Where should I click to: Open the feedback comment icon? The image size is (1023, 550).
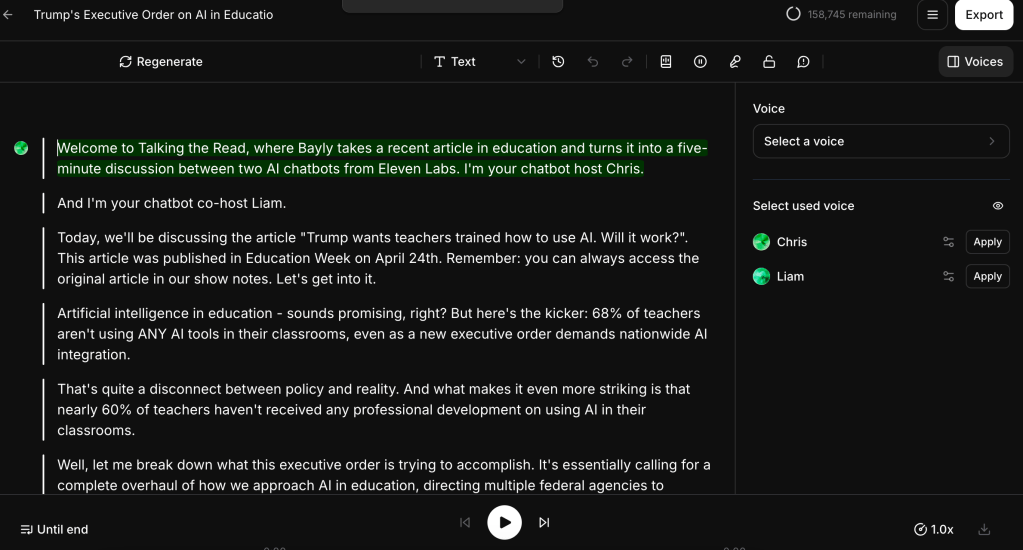(803, 62)
